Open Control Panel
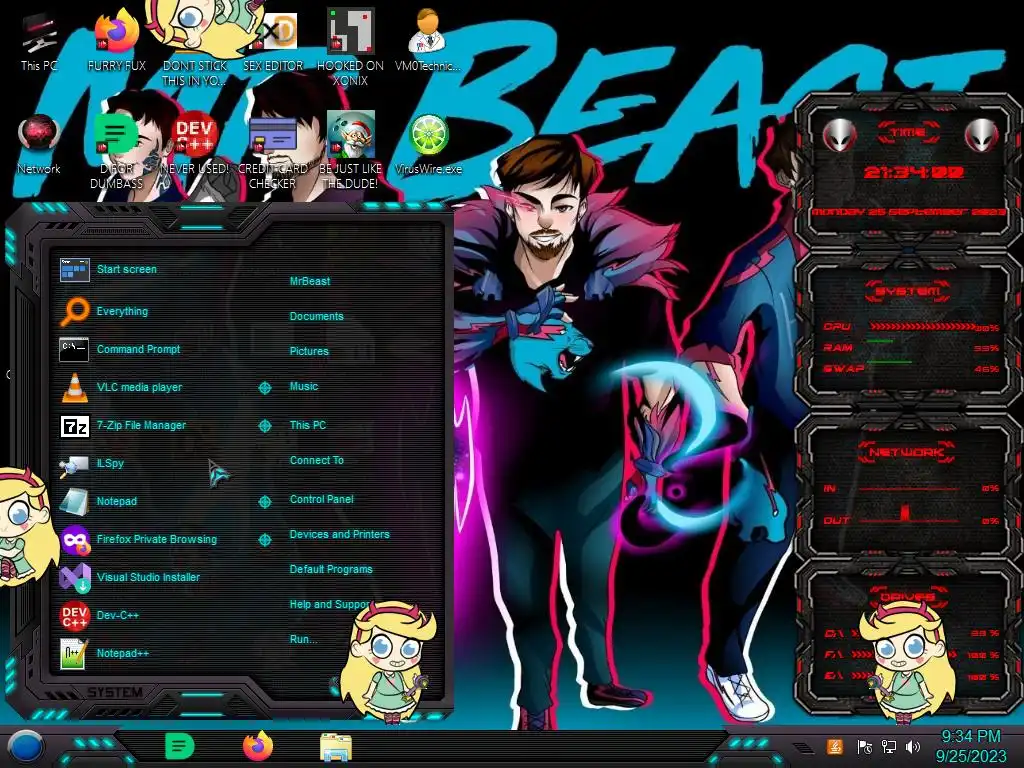The image size is (1024, 768). pyautogui.click(x=321, y=499)
